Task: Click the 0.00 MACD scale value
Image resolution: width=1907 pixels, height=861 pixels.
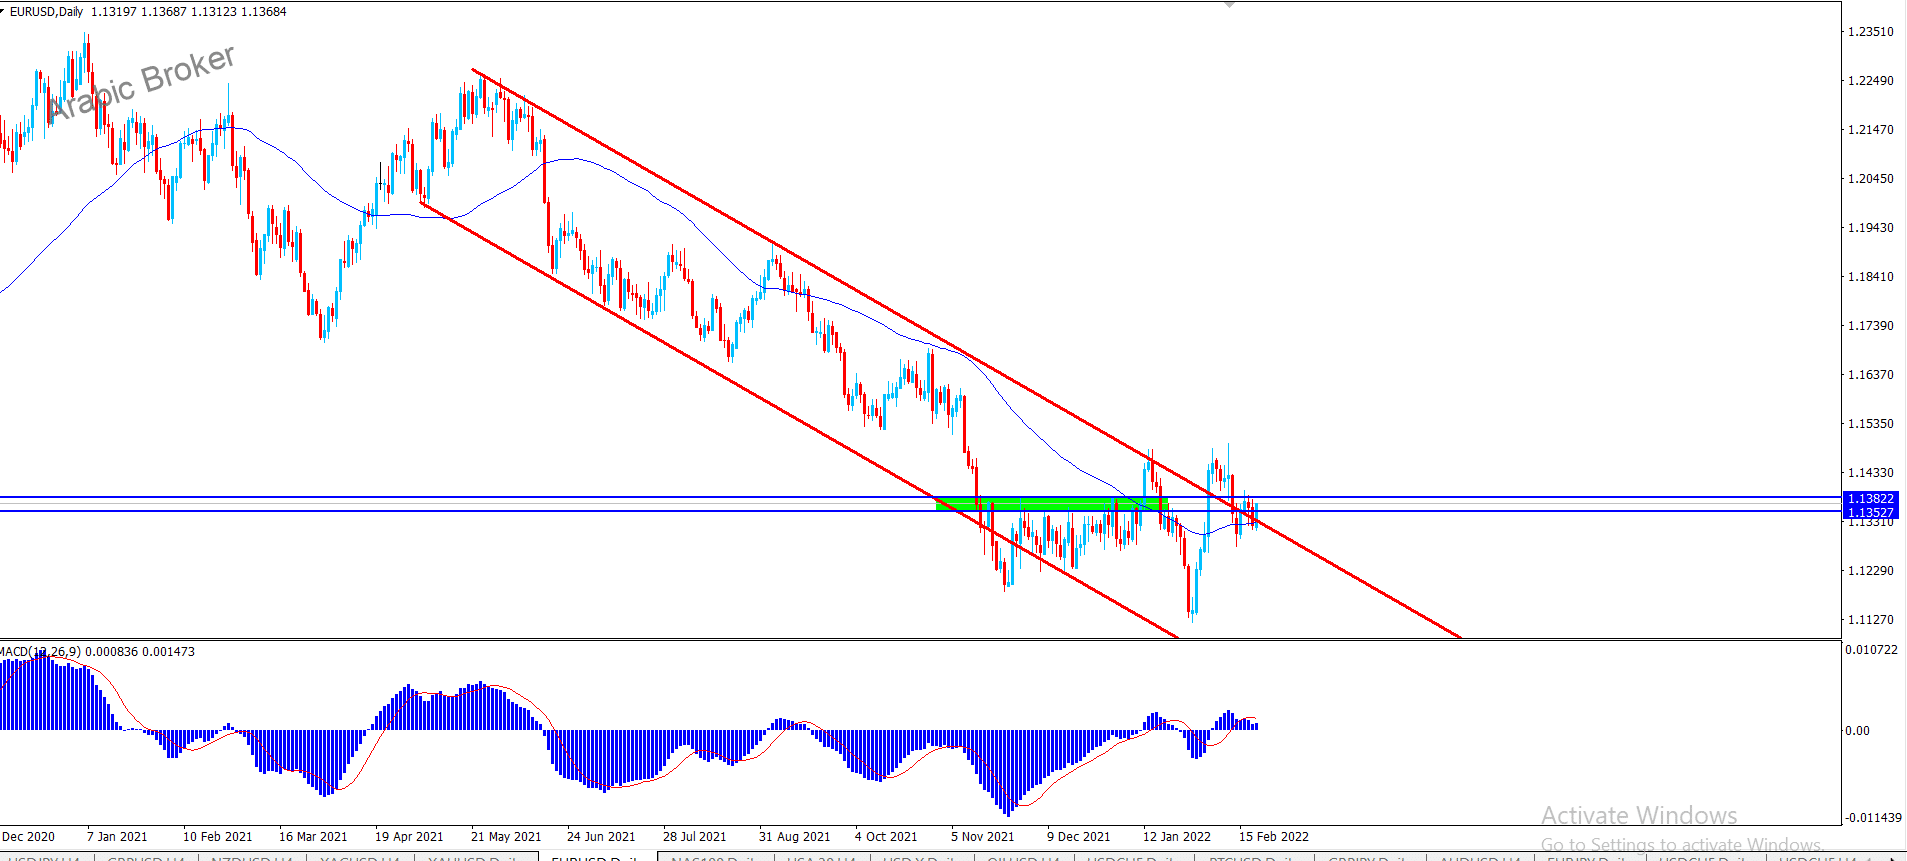Action: [1857, 731]
